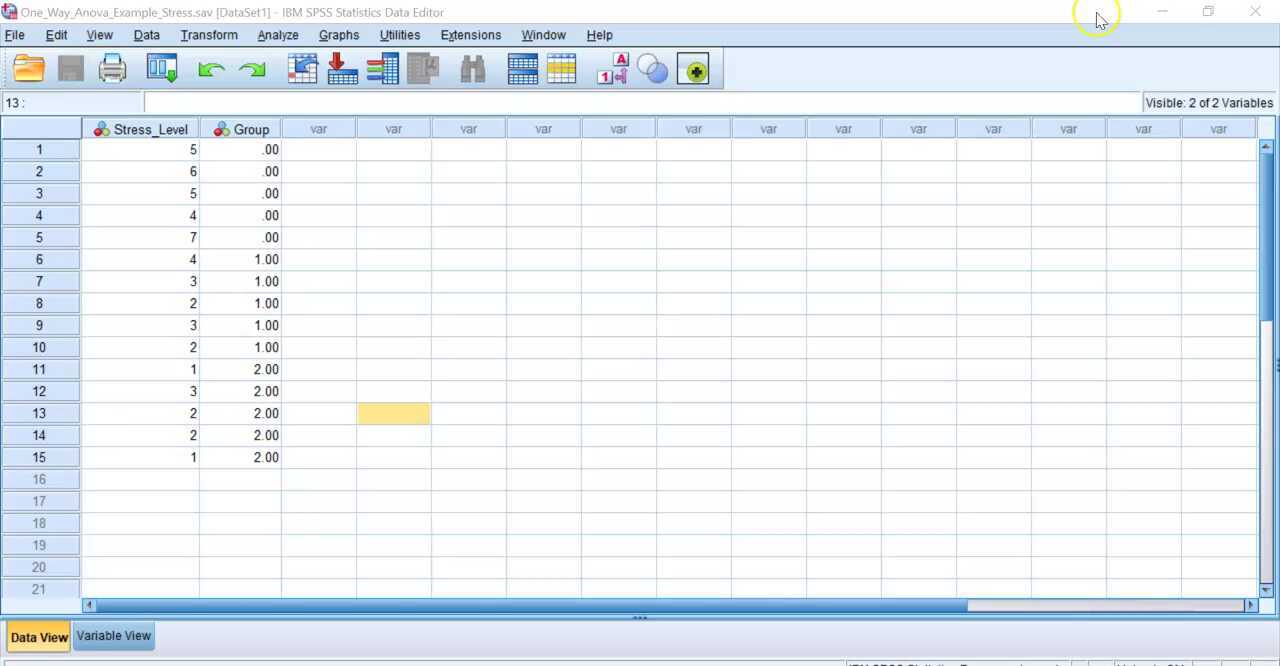Click the horizontal scrollbar's right arrow
This screenshot has width=1280, height=666.
[x=1251, y=605]
